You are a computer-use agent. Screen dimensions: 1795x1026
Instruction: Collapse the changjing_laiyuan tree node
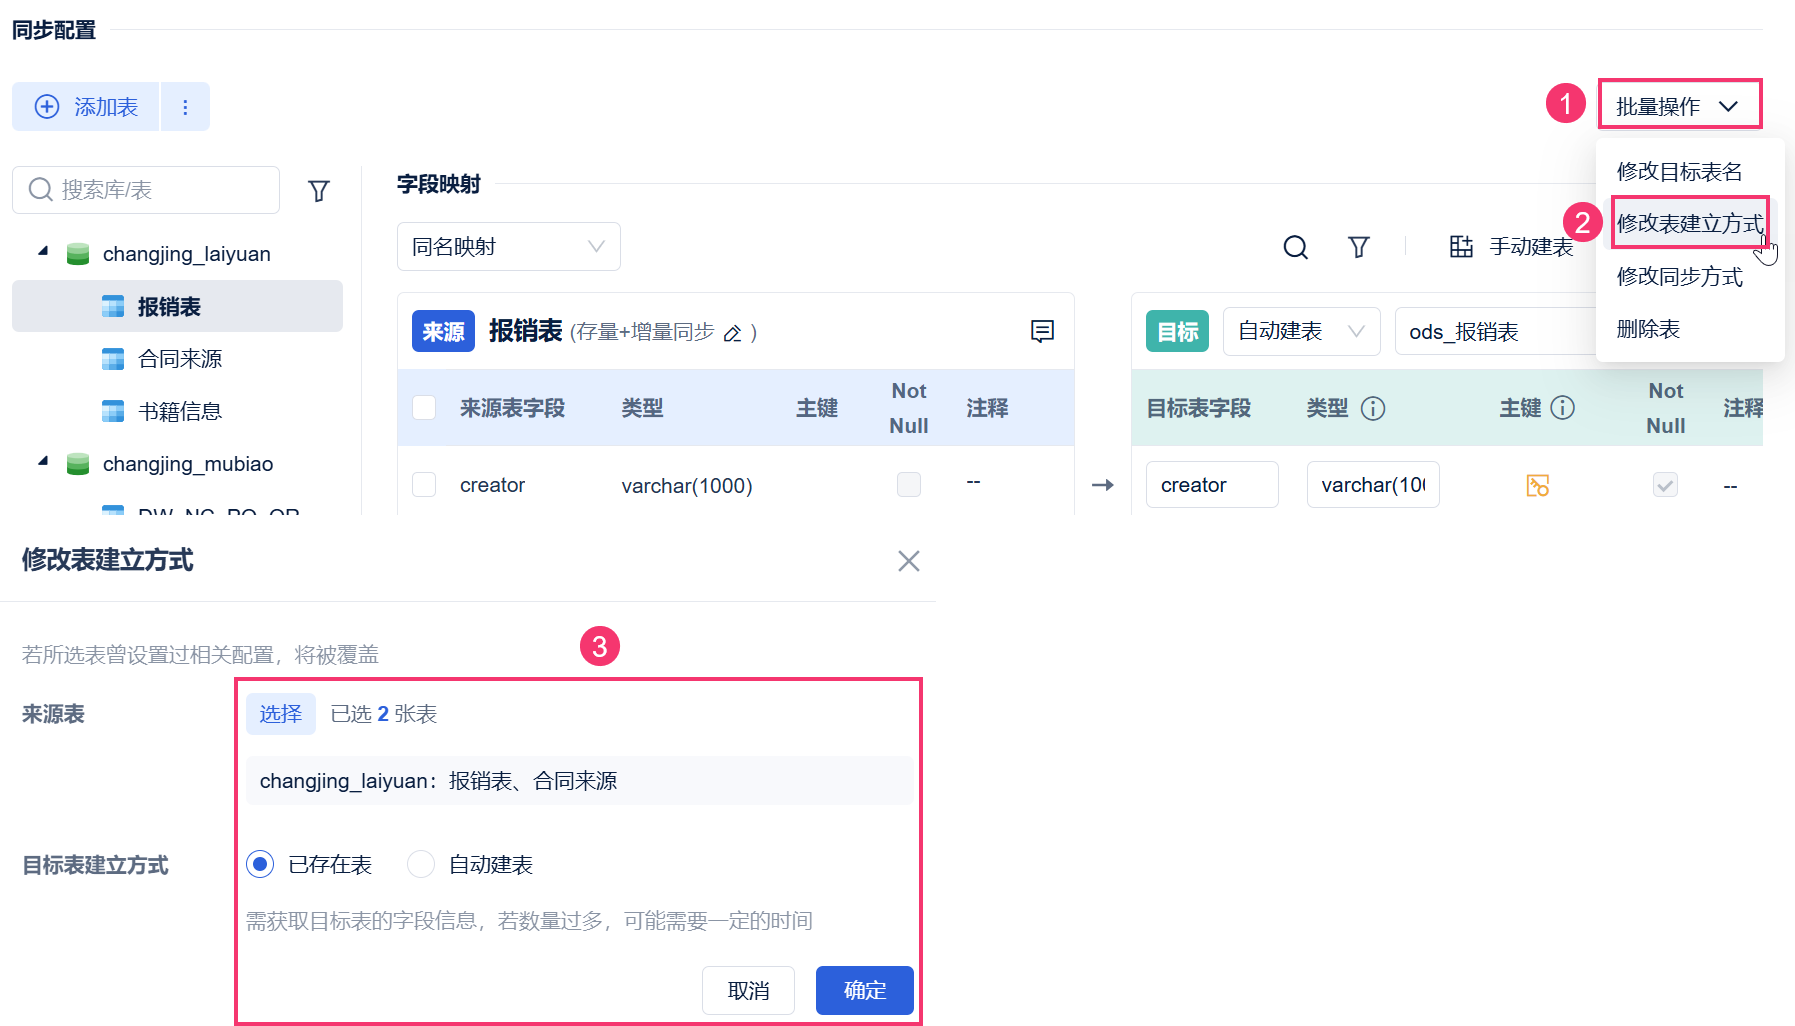click(43, 252)
